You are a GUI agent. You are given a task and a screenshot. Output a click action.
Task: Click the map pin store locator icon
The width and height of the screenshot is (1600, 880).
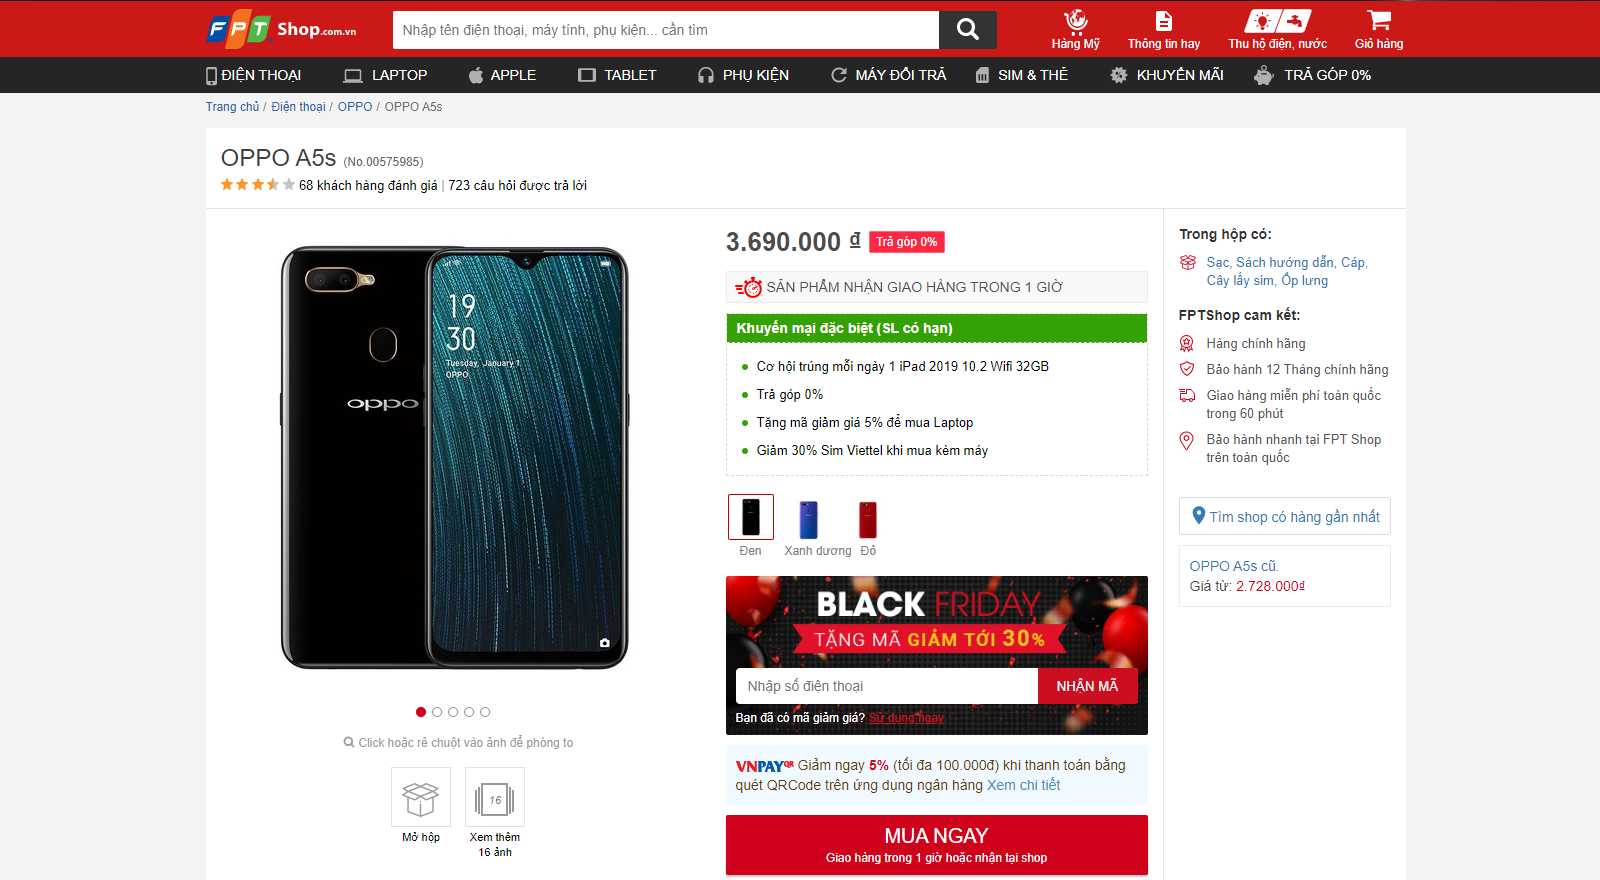point(1198,515)
